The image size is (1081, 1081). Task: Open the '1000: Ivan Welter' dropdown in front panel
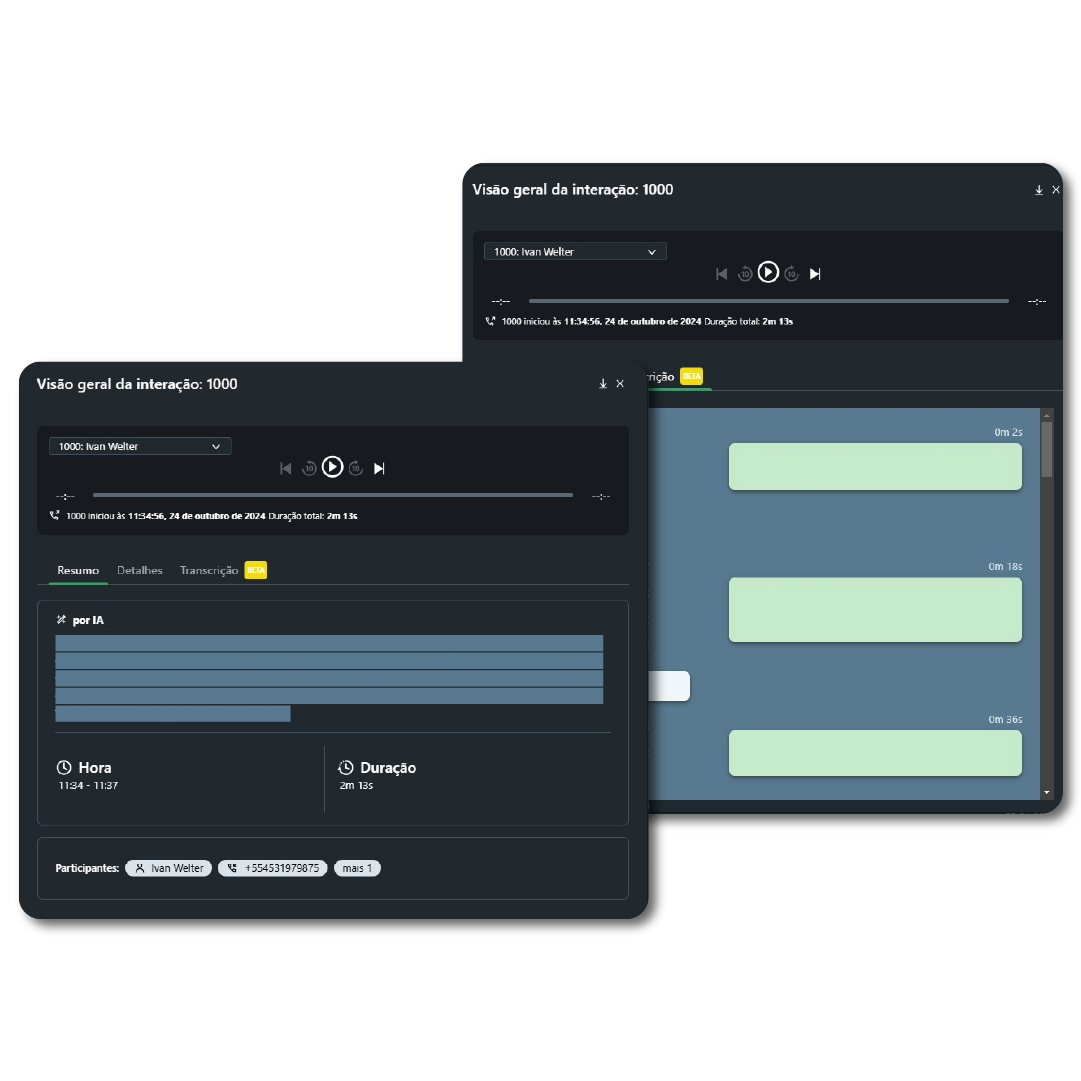pos(140,447)
